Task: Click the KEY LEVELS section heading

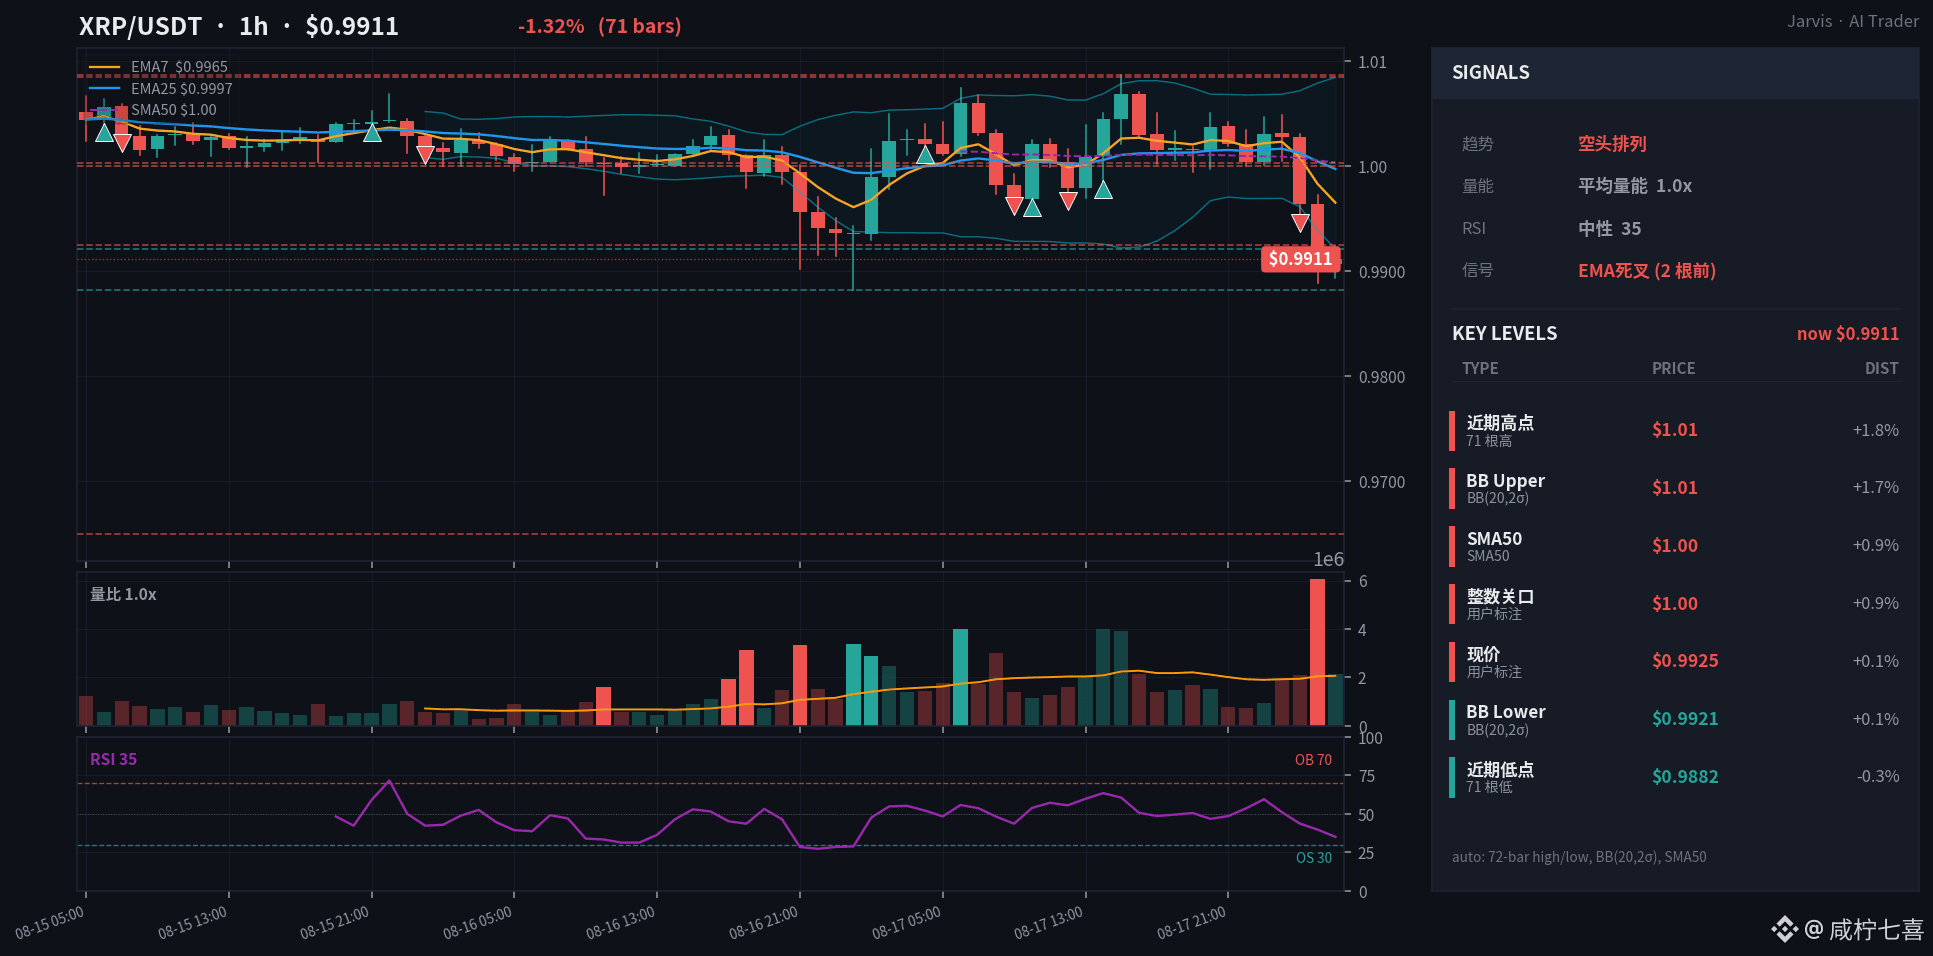Action: click(1504, 334)
